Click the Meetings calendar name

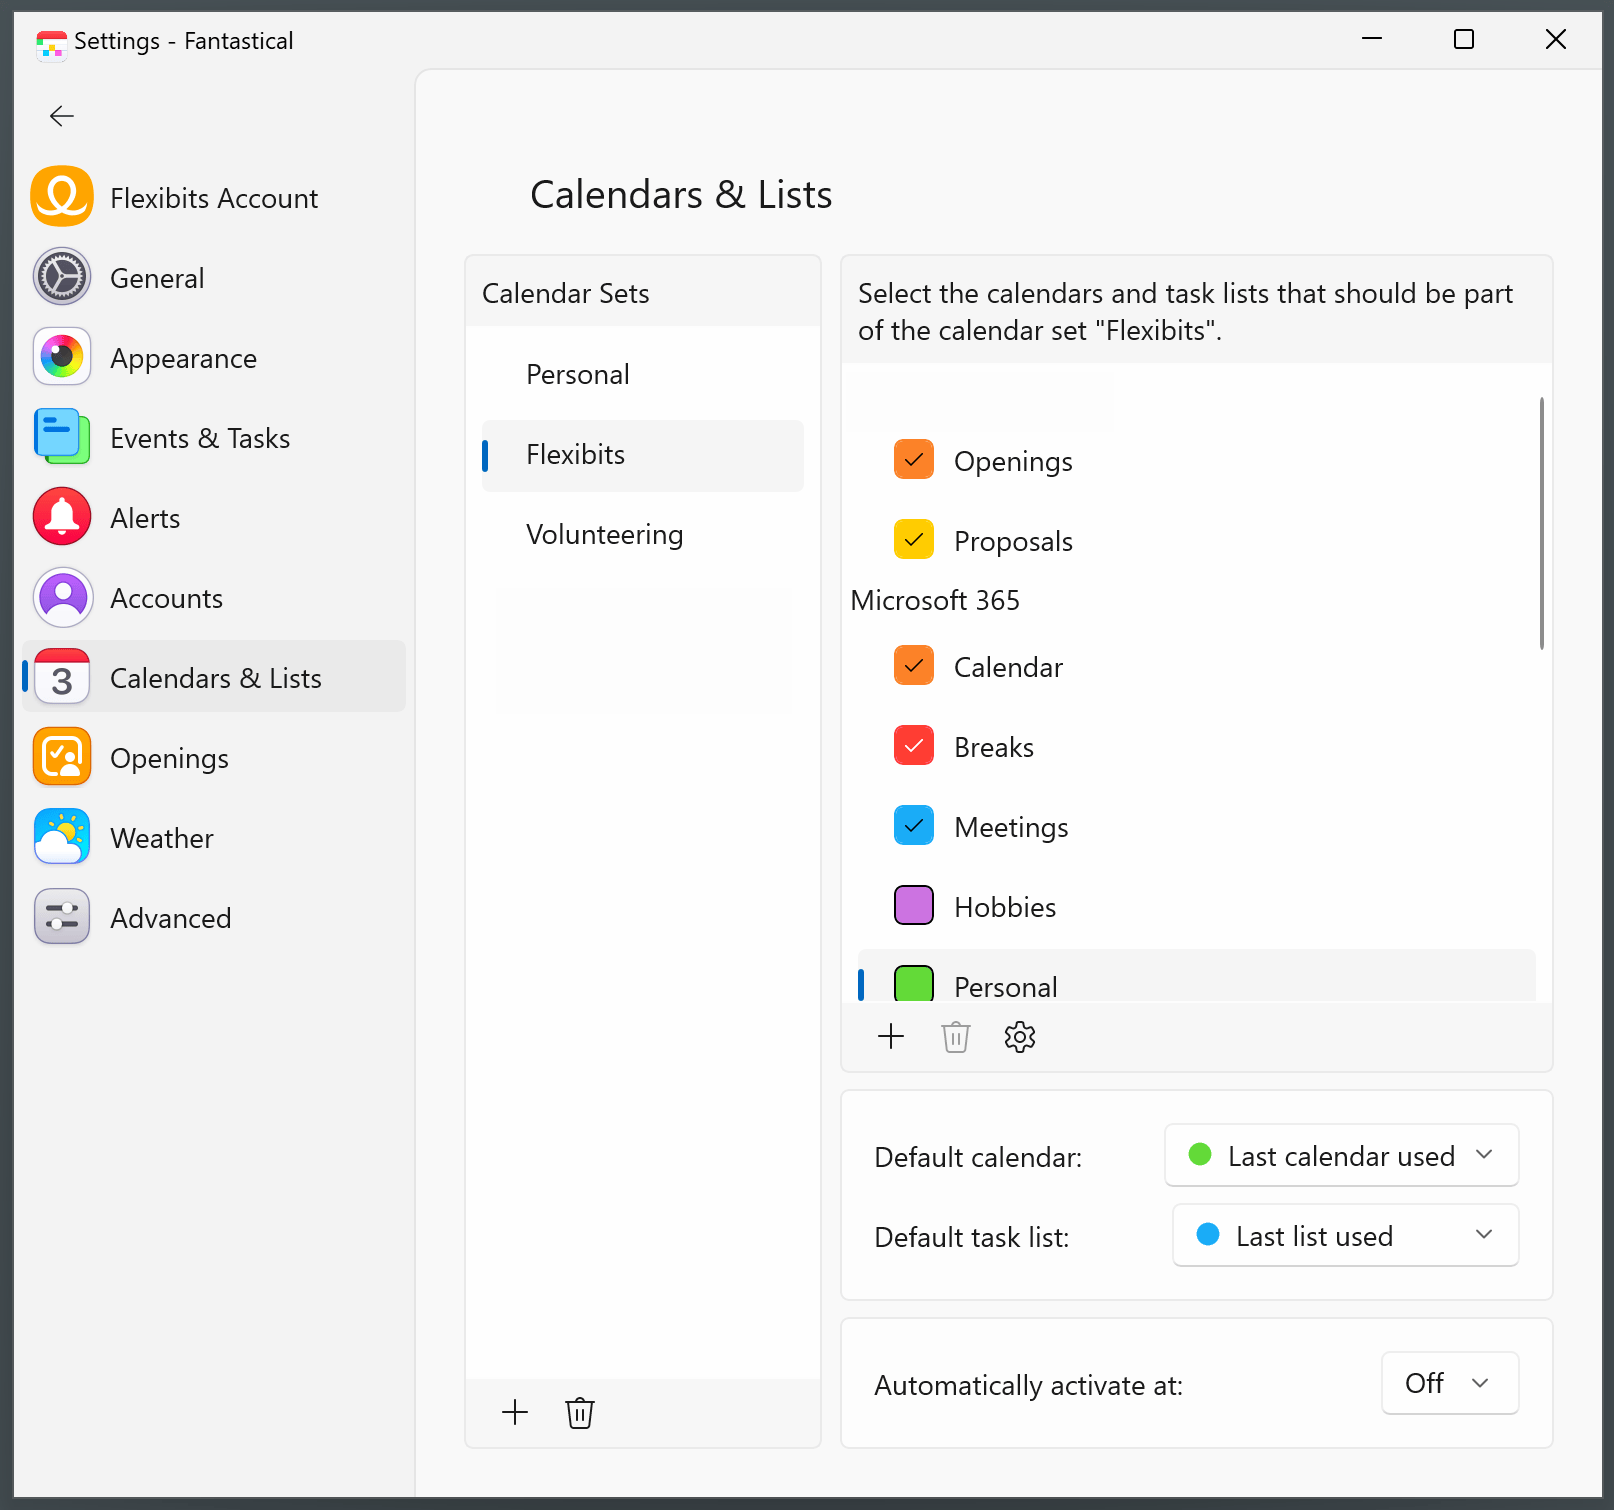(x=1011, y=828)
